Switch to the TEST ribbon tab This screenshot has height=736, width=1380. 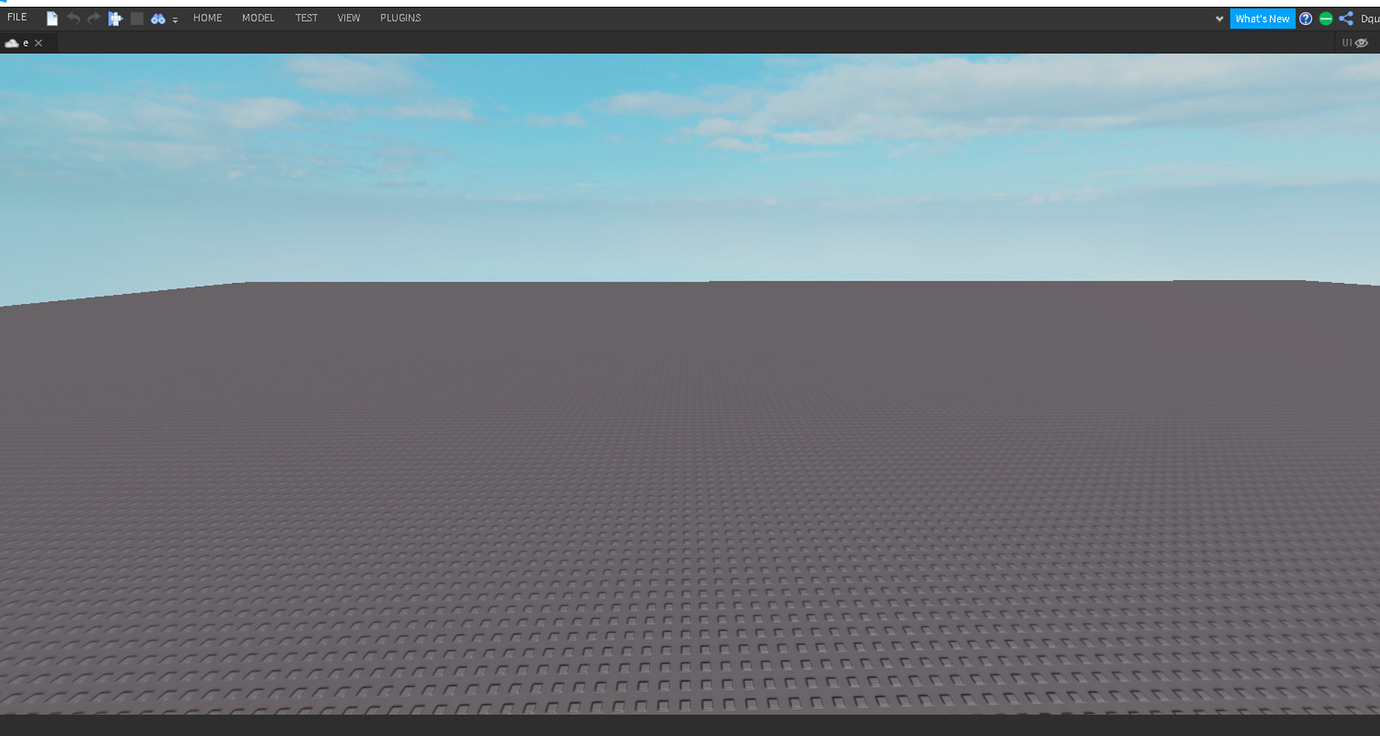[x=306, y=17]
